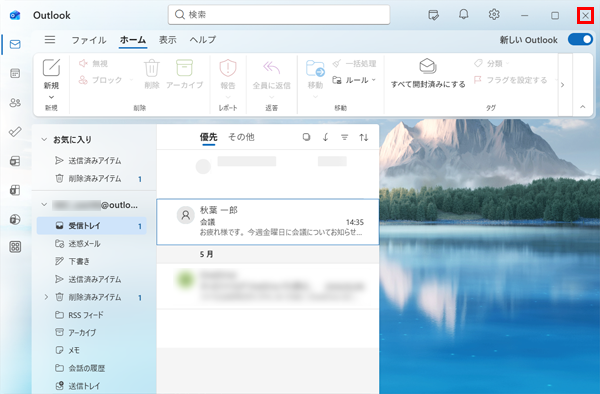Open the RSS フィード folder
Viewport: 600px width, 394px height.
(92, 315)
